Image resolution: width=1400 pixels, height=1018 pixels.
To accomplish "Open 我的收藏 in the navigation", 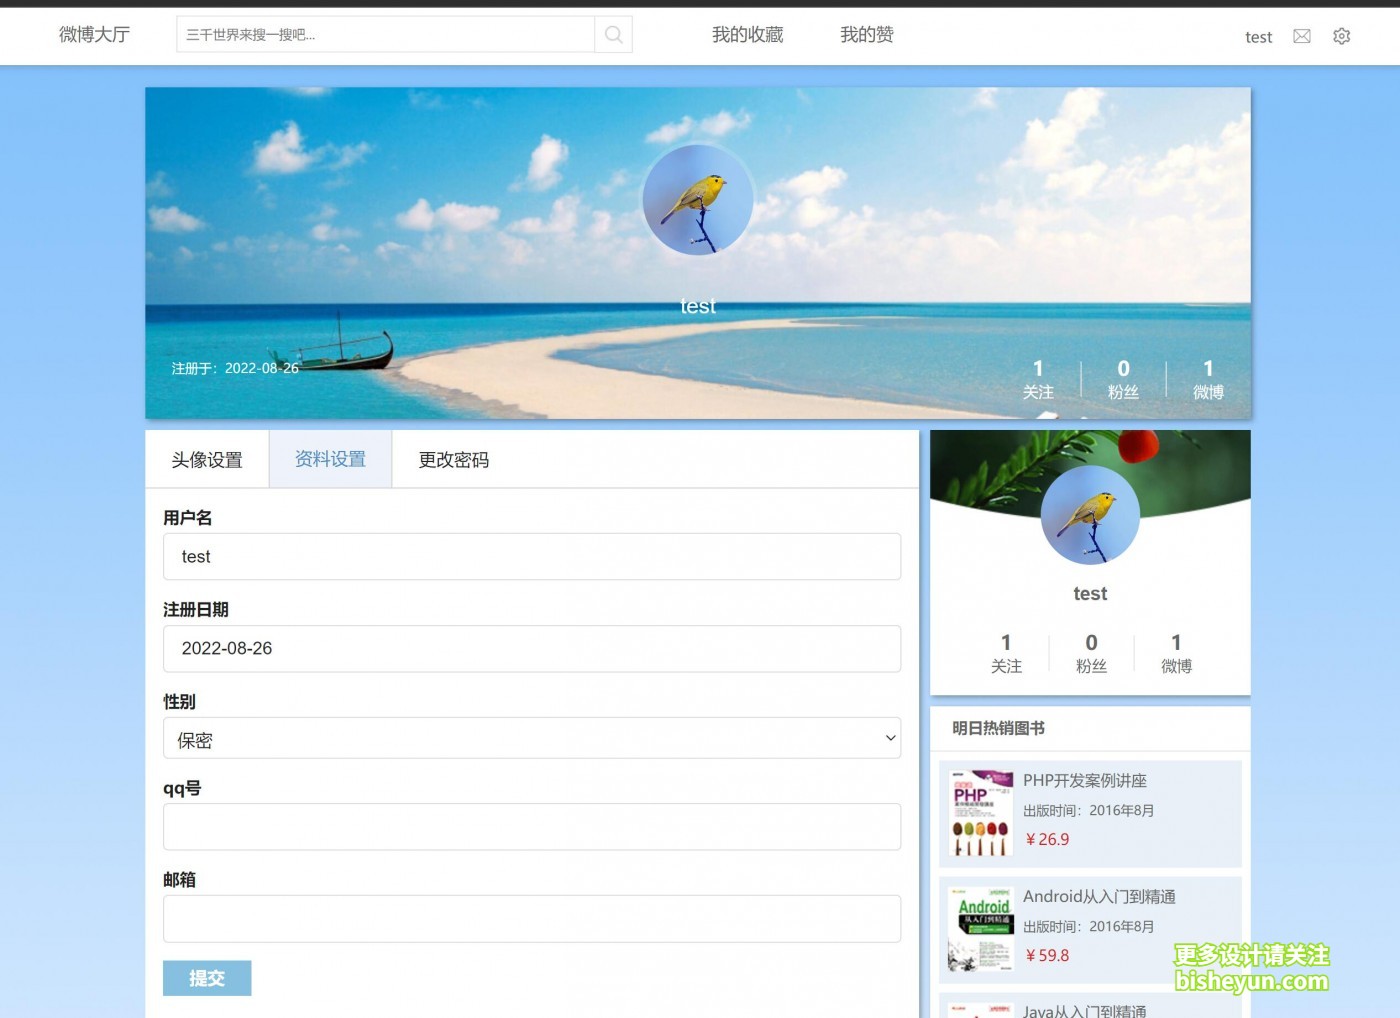I will tap(747, 35).
